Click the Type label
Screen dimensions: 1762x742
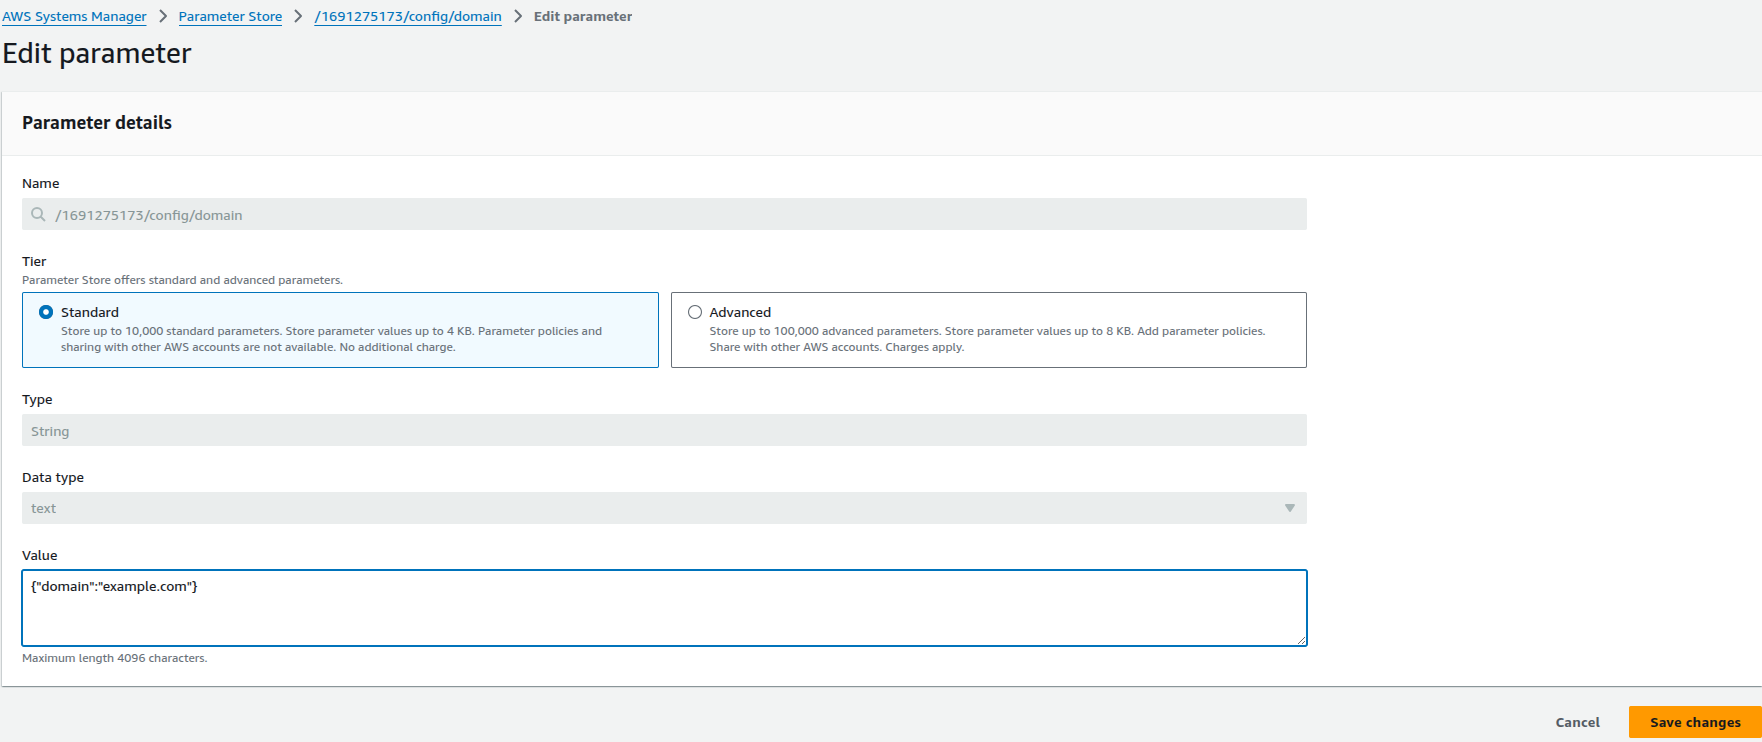click(x=37, y=399)
